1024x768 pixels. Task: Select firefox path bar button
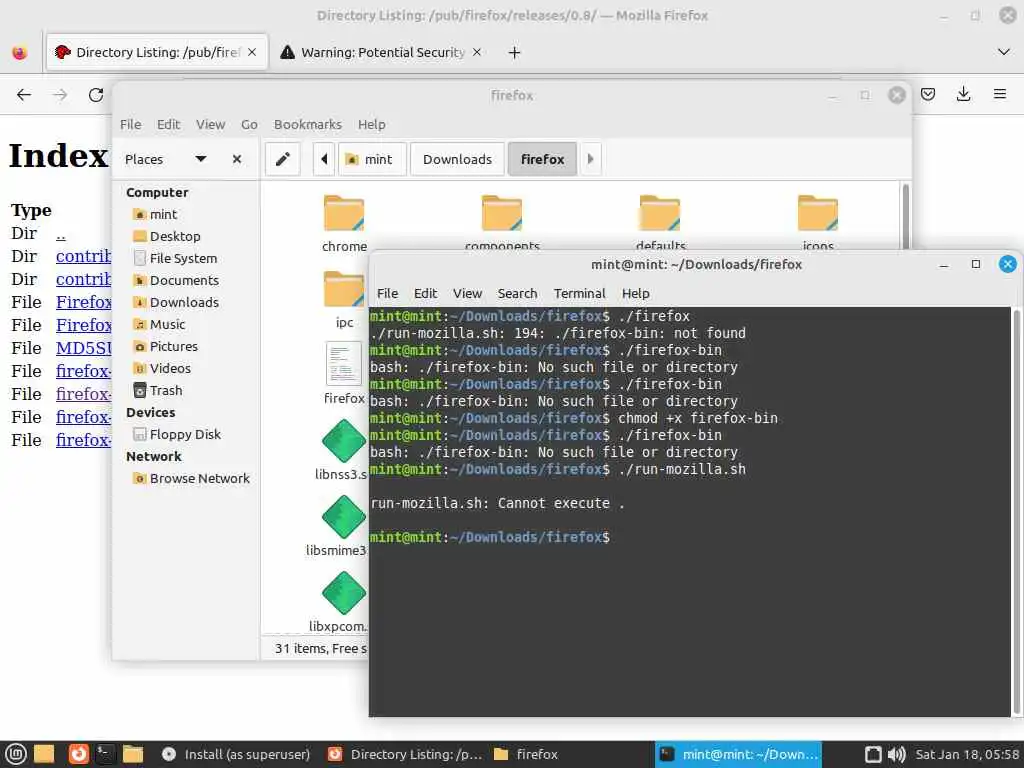pyautogui.click(x=543, y=159)
